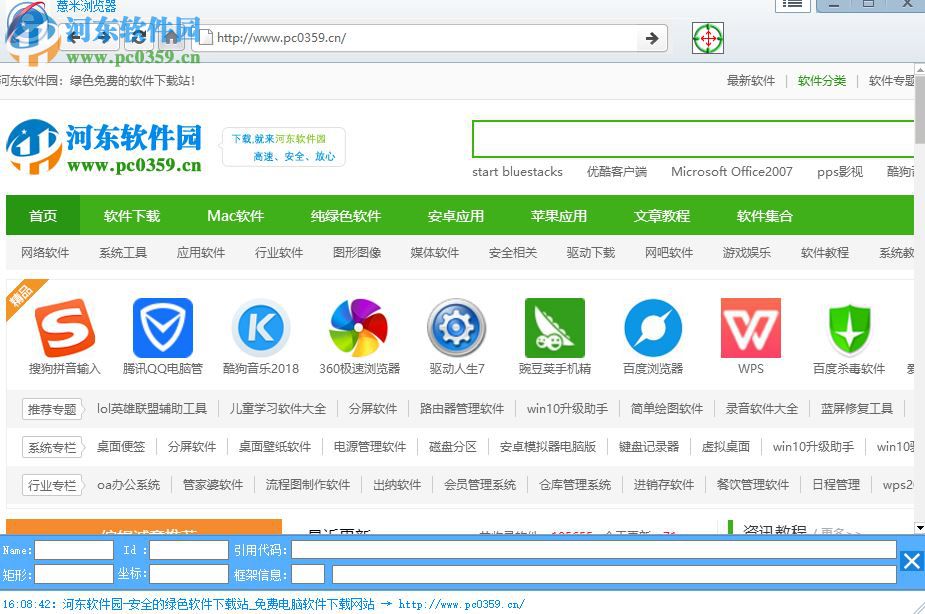Open the 儿童学习软件大全 topic link
Viewport: 925px width, 614px height.
(277, 409)
